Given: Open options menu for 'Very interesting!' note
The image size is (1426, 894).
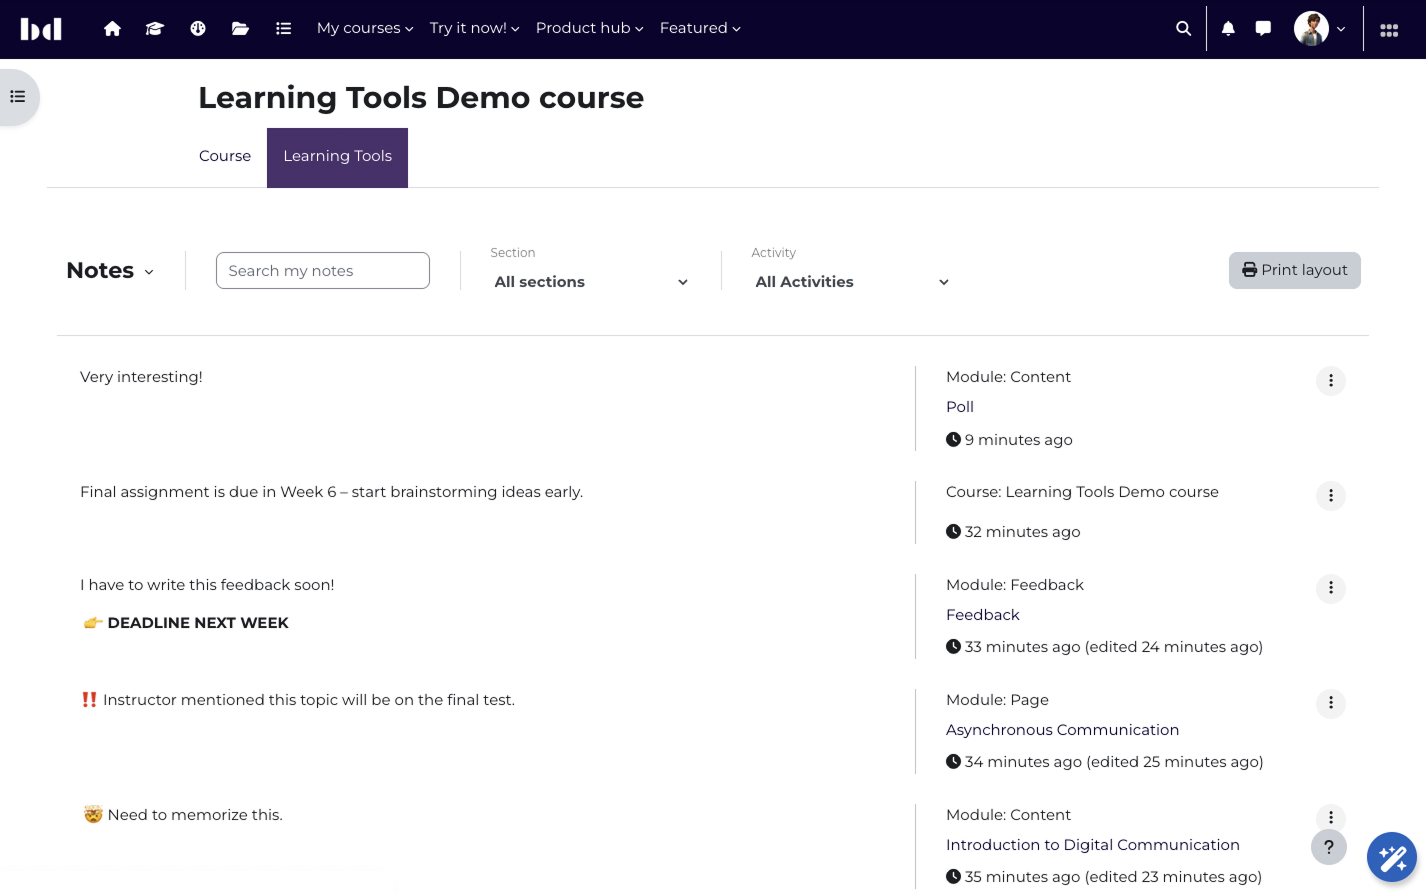Looking at the screenshot, I should coord(1330,381).
